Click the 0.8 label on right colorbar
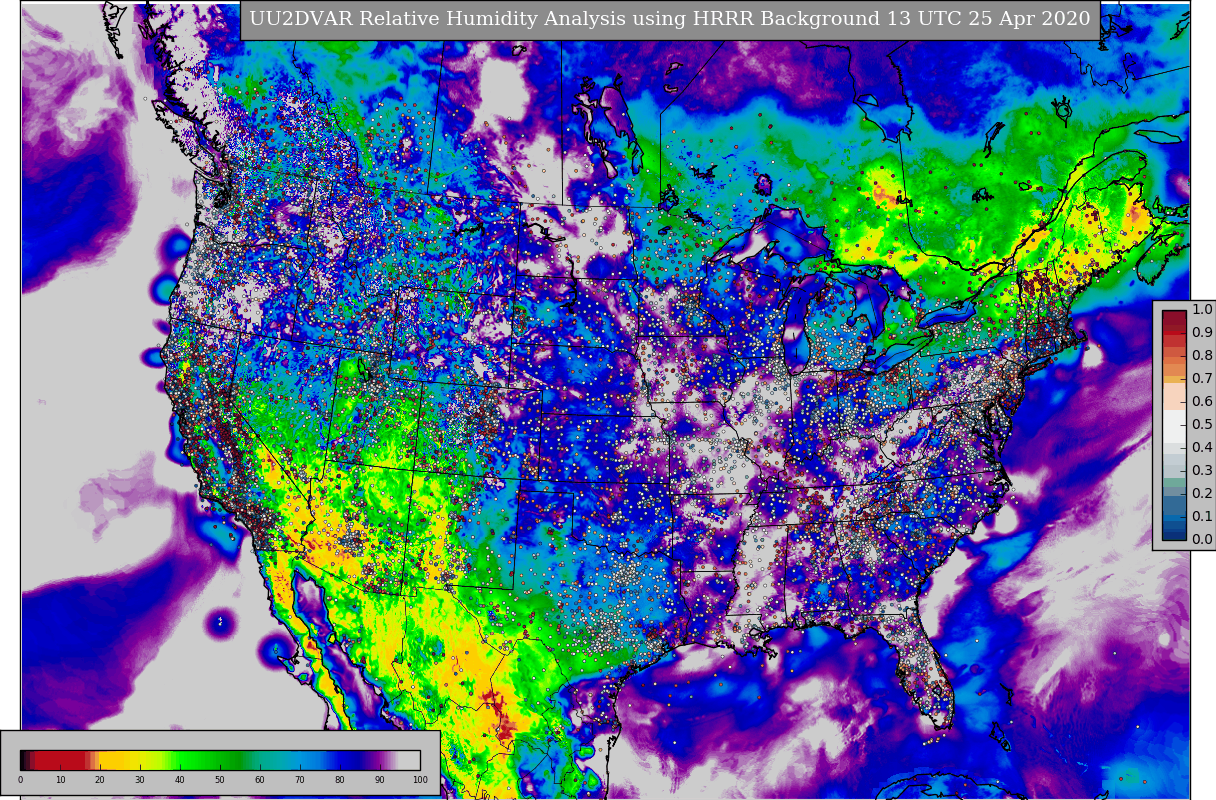Image resolution: width=1216 pixels, height=800 pixels. coord(1202,356)
